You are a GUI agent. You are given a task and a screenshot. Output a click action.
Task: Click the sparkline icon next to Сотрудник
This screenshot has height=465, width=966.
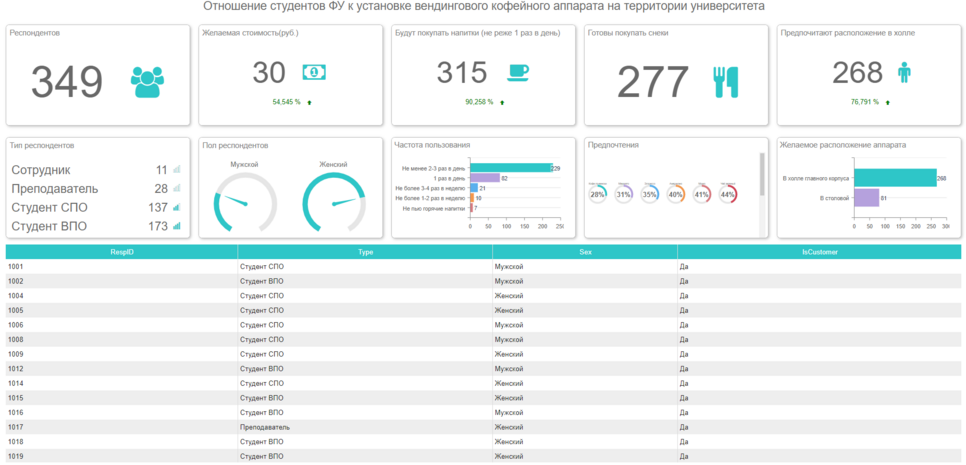tap(177, 170)
